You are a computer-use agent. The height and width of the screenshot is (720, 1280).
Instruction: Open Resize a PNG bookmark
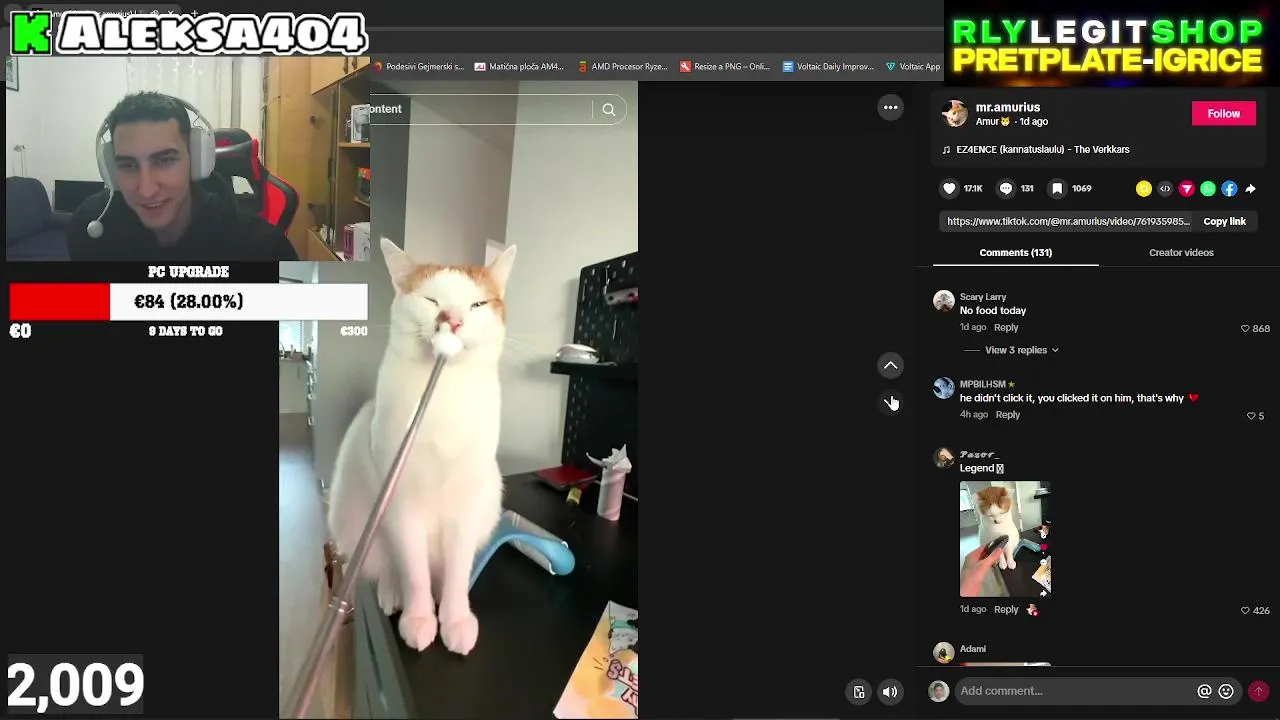pyautogui.click(x=725, y=67)
